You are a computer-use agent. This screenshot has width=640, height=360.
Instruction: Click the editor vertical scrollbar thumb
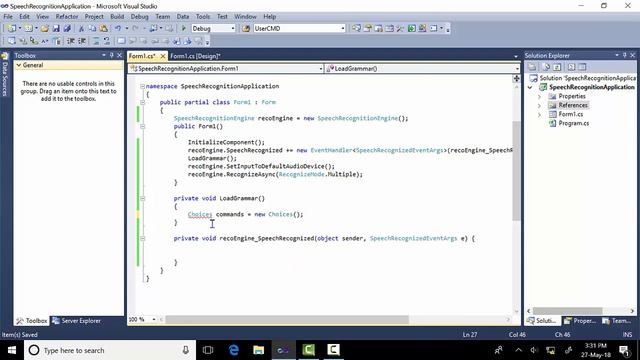click(516, 171)
